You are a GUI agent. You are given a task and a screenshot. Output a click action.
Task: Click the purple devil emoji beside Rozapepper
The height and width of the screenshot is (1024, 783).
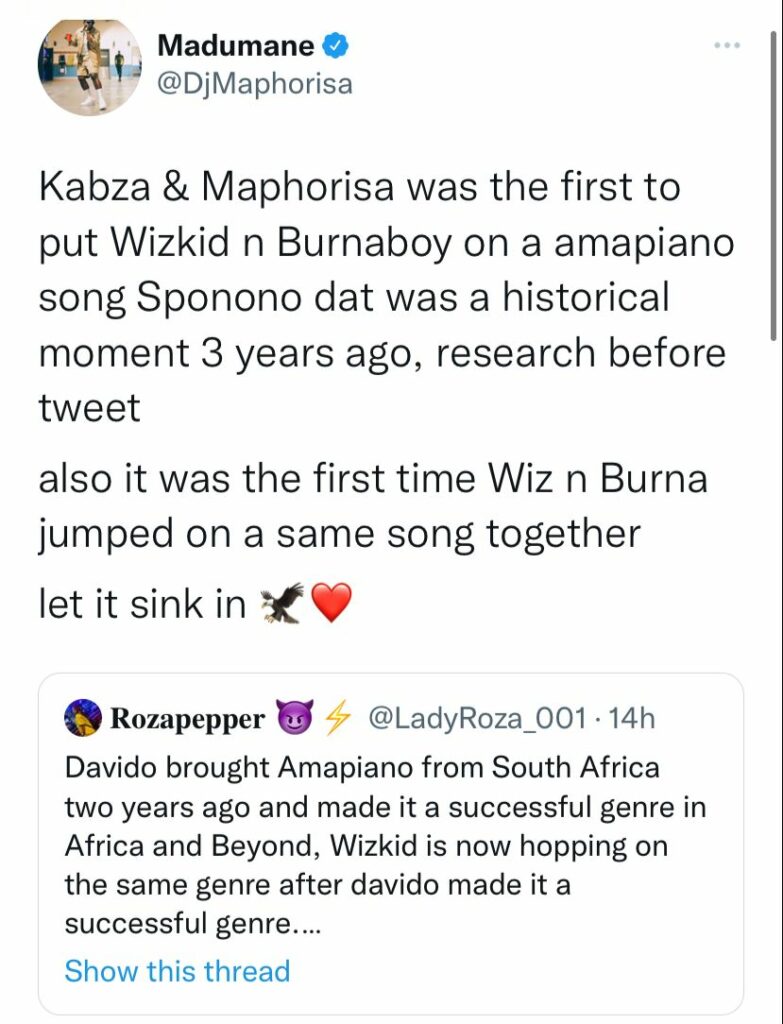(296, 716)
